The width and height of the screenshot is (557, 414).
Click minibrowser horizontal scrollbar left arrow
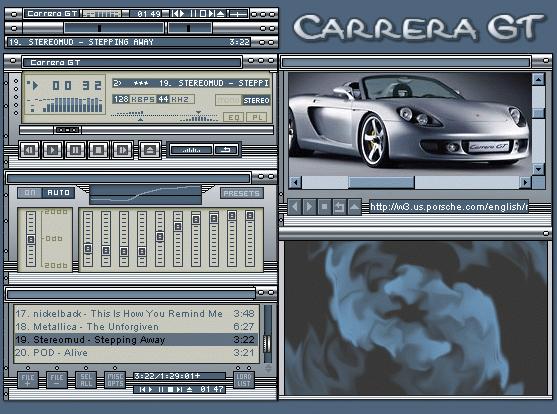(x=295, y=183)
